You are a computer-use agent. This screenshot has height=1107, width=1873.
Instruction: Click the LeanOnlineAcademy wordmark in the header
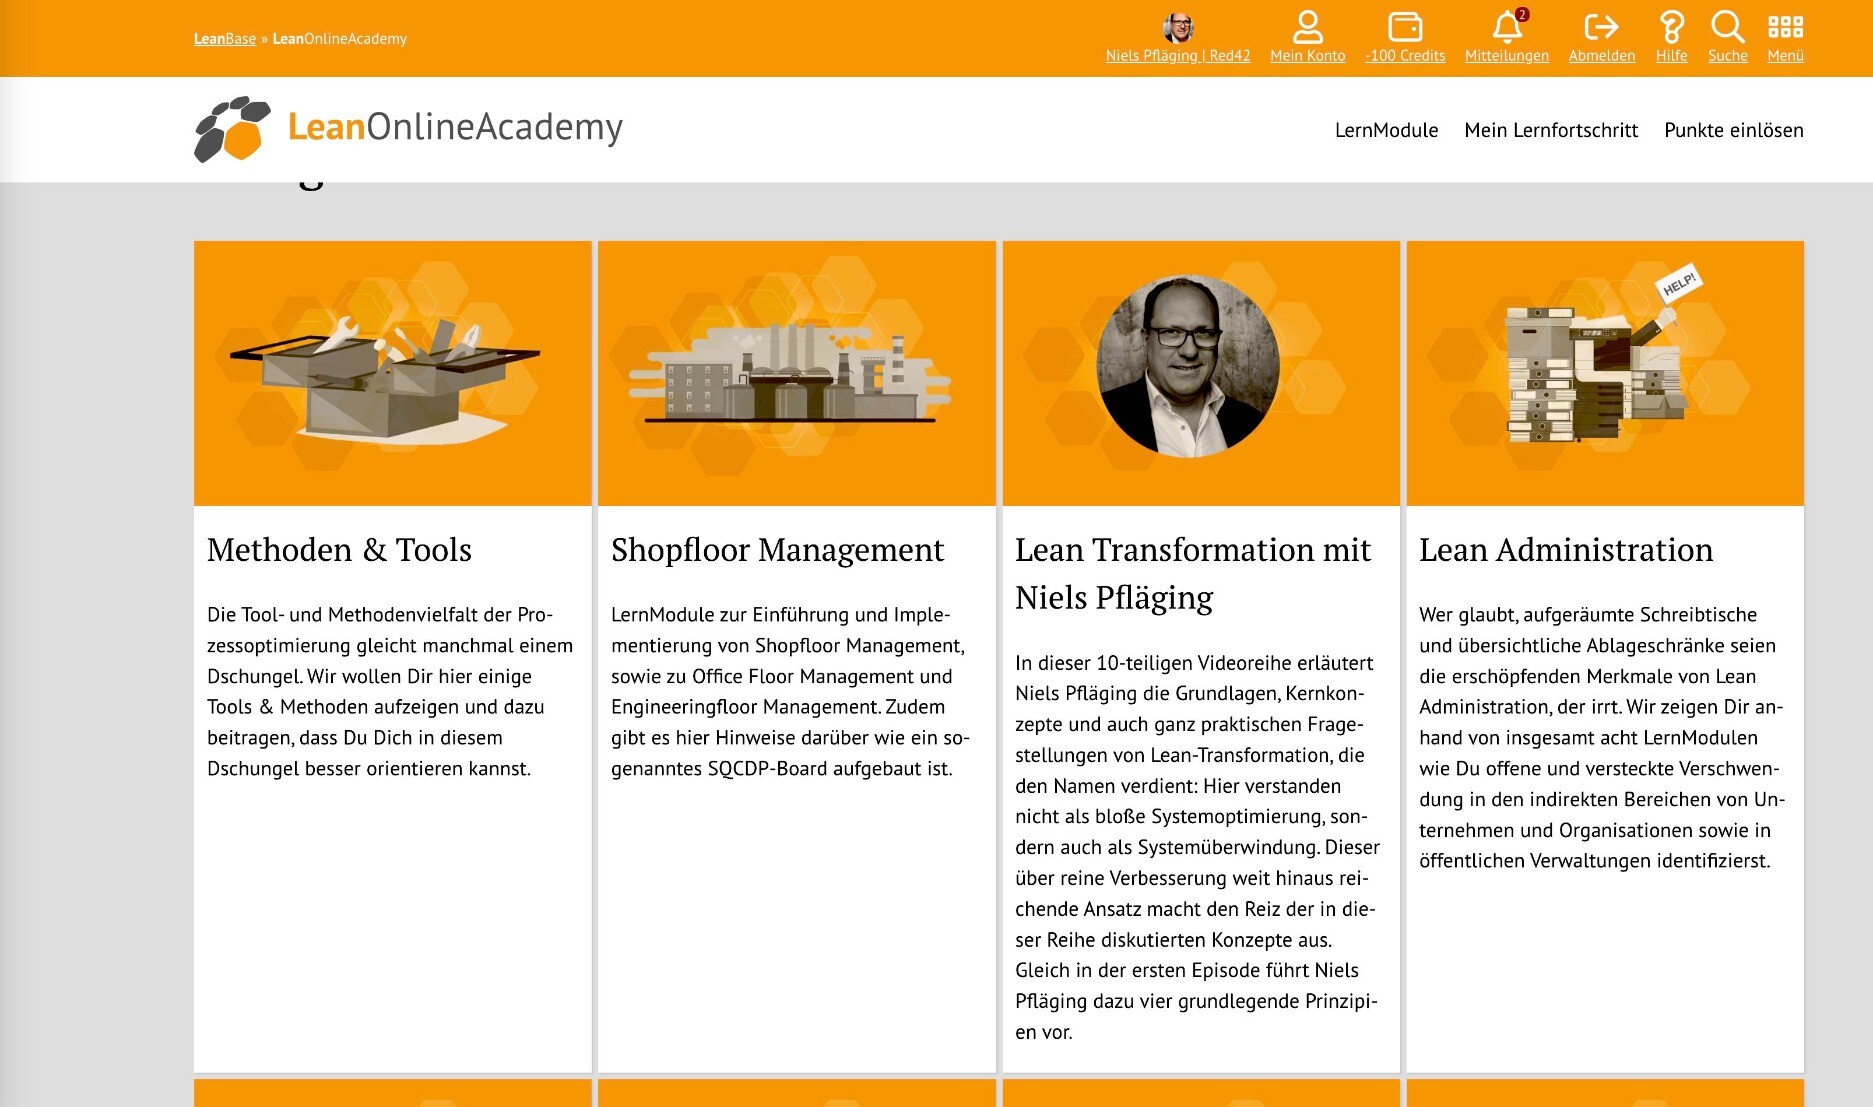(455, 128)
